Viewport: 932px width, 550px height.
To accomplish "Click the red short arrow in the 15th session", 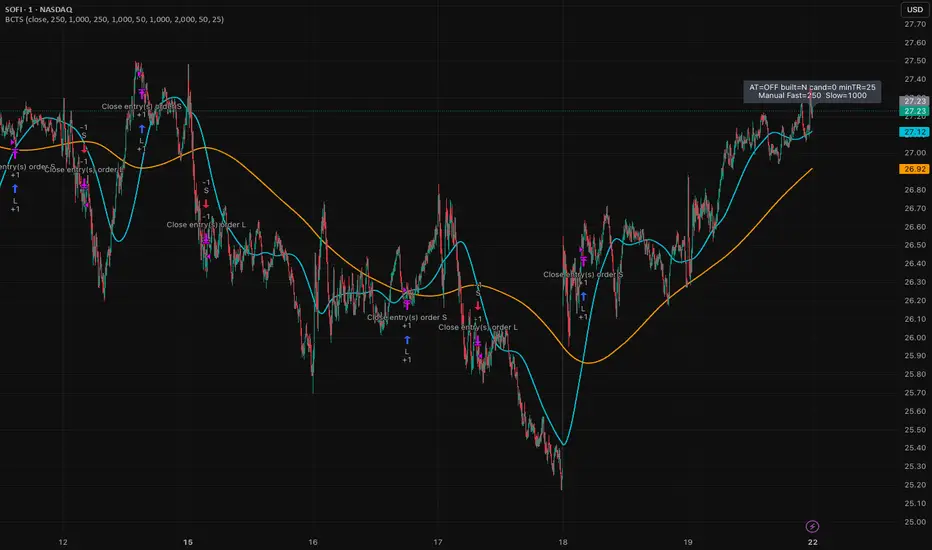I will [206, 204].
